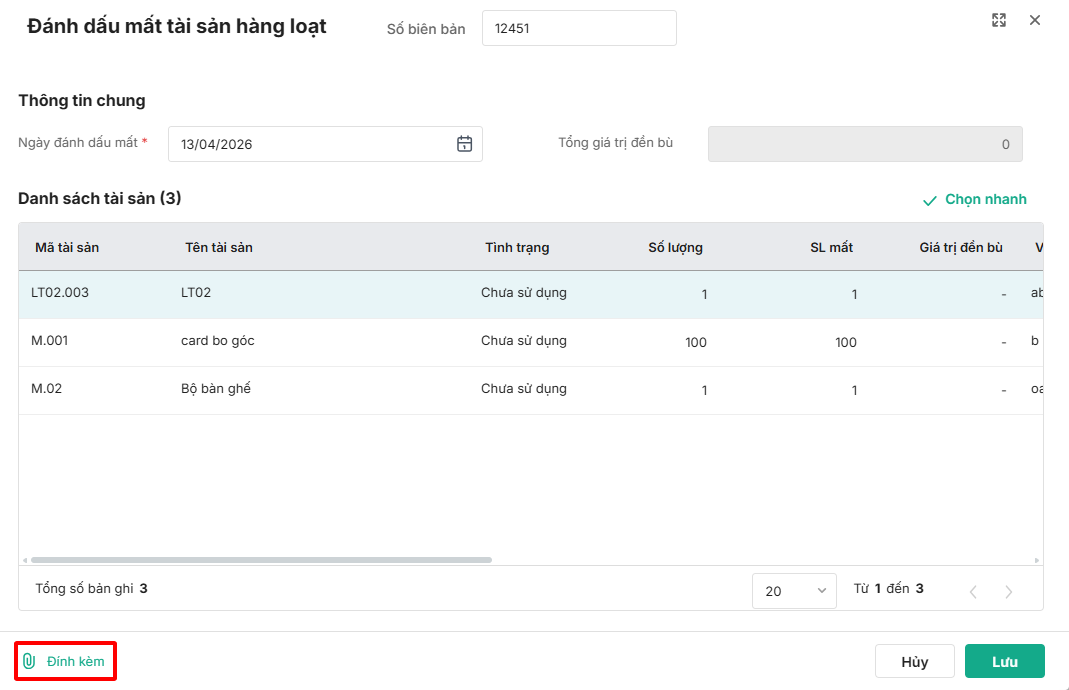This screenshot has height=690, width=1069.
Task: Close the mass loss marking dialog
Action: click(x=1035, y=20)
